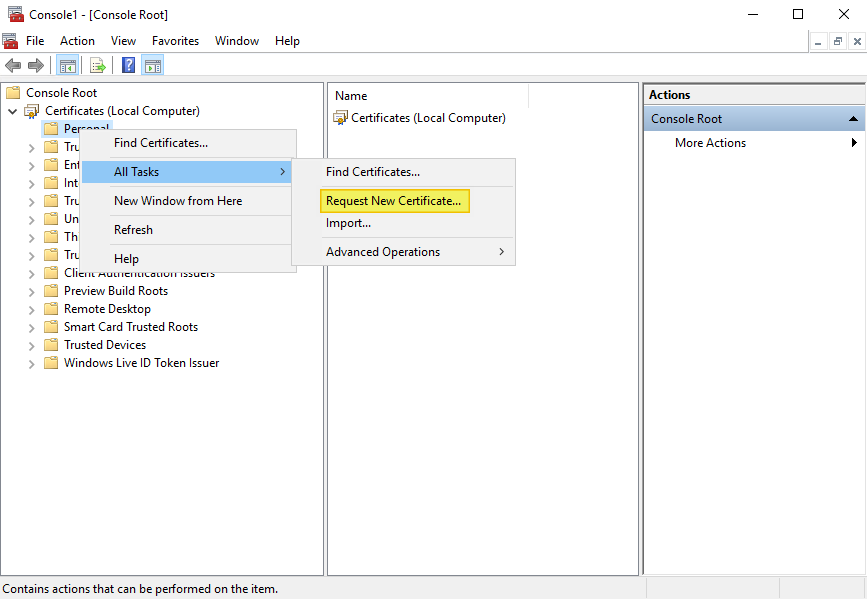Toggle the Show/Hide Console Tree toolbar button

coord(68,66)
